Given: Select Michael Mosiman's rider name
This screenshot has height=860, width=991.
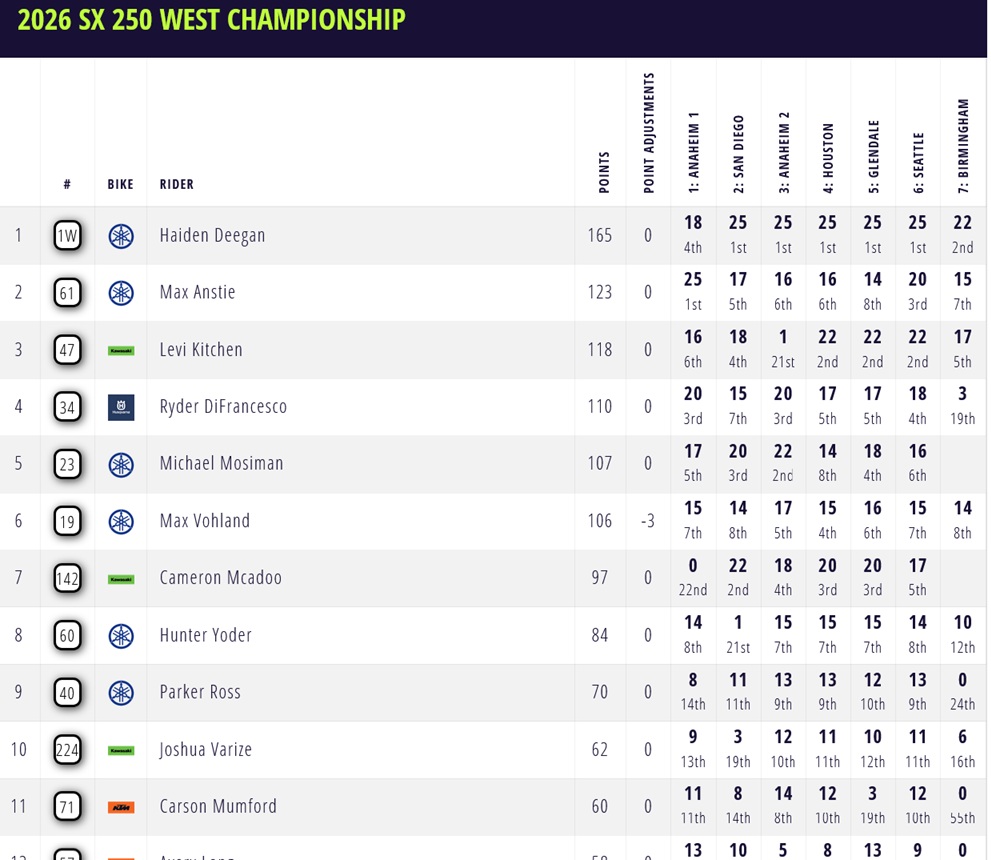Looking at the screenshot, I should (x=221, y=464).
